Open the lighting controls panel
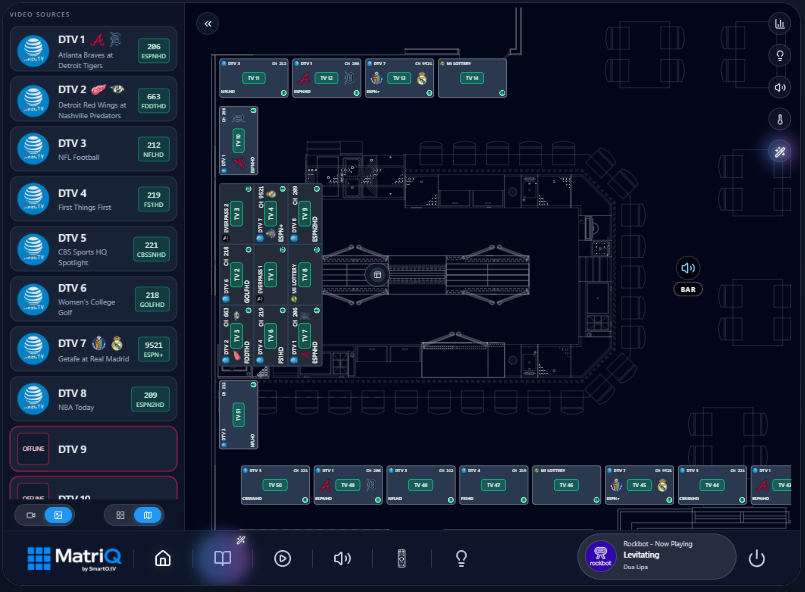This screenshot has height=592, width=805. pos(779,55)
